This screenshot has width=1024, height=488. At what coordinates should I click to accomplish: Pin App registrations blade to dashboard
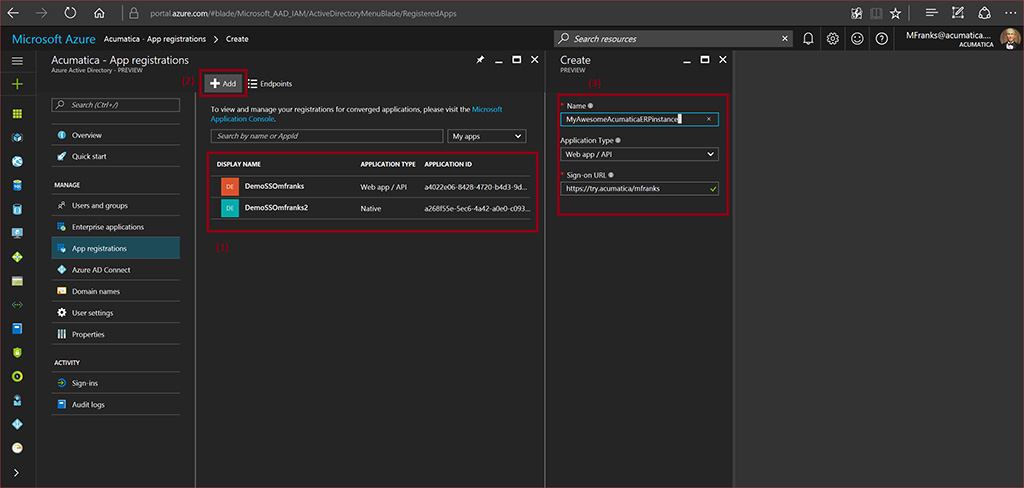point(480,59)
